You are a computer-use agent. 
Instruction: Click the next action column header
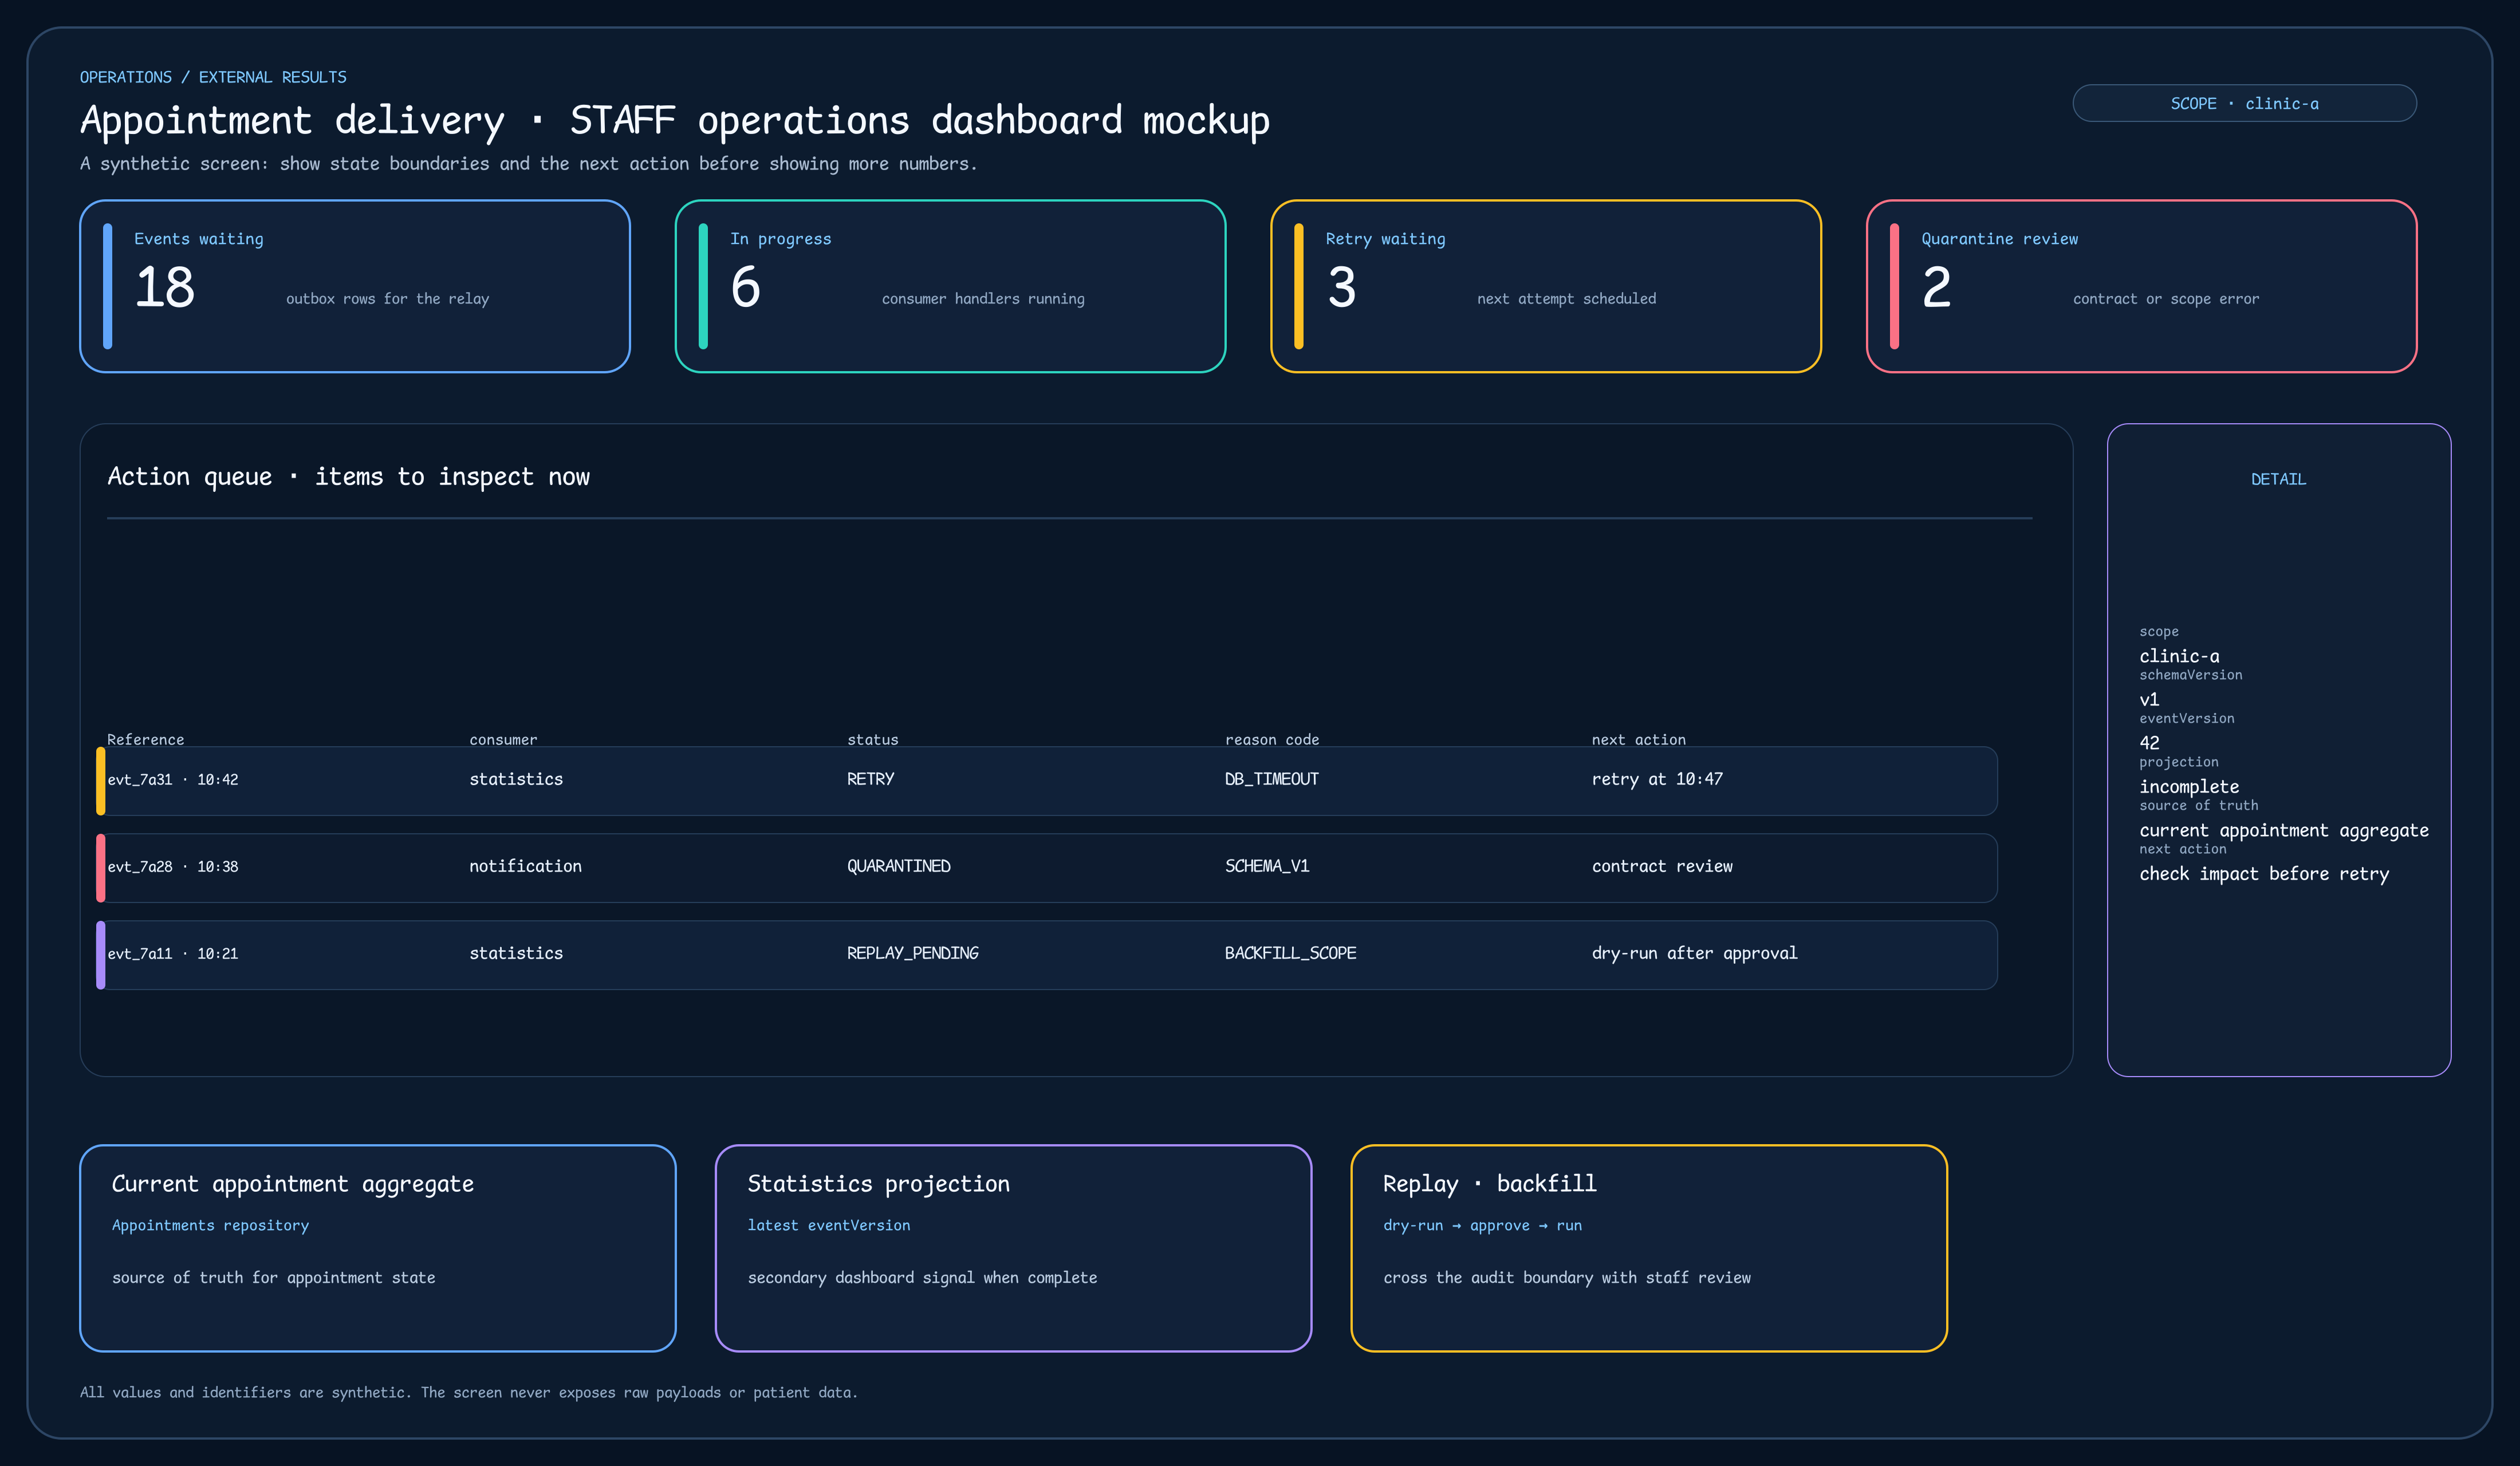1639,740
